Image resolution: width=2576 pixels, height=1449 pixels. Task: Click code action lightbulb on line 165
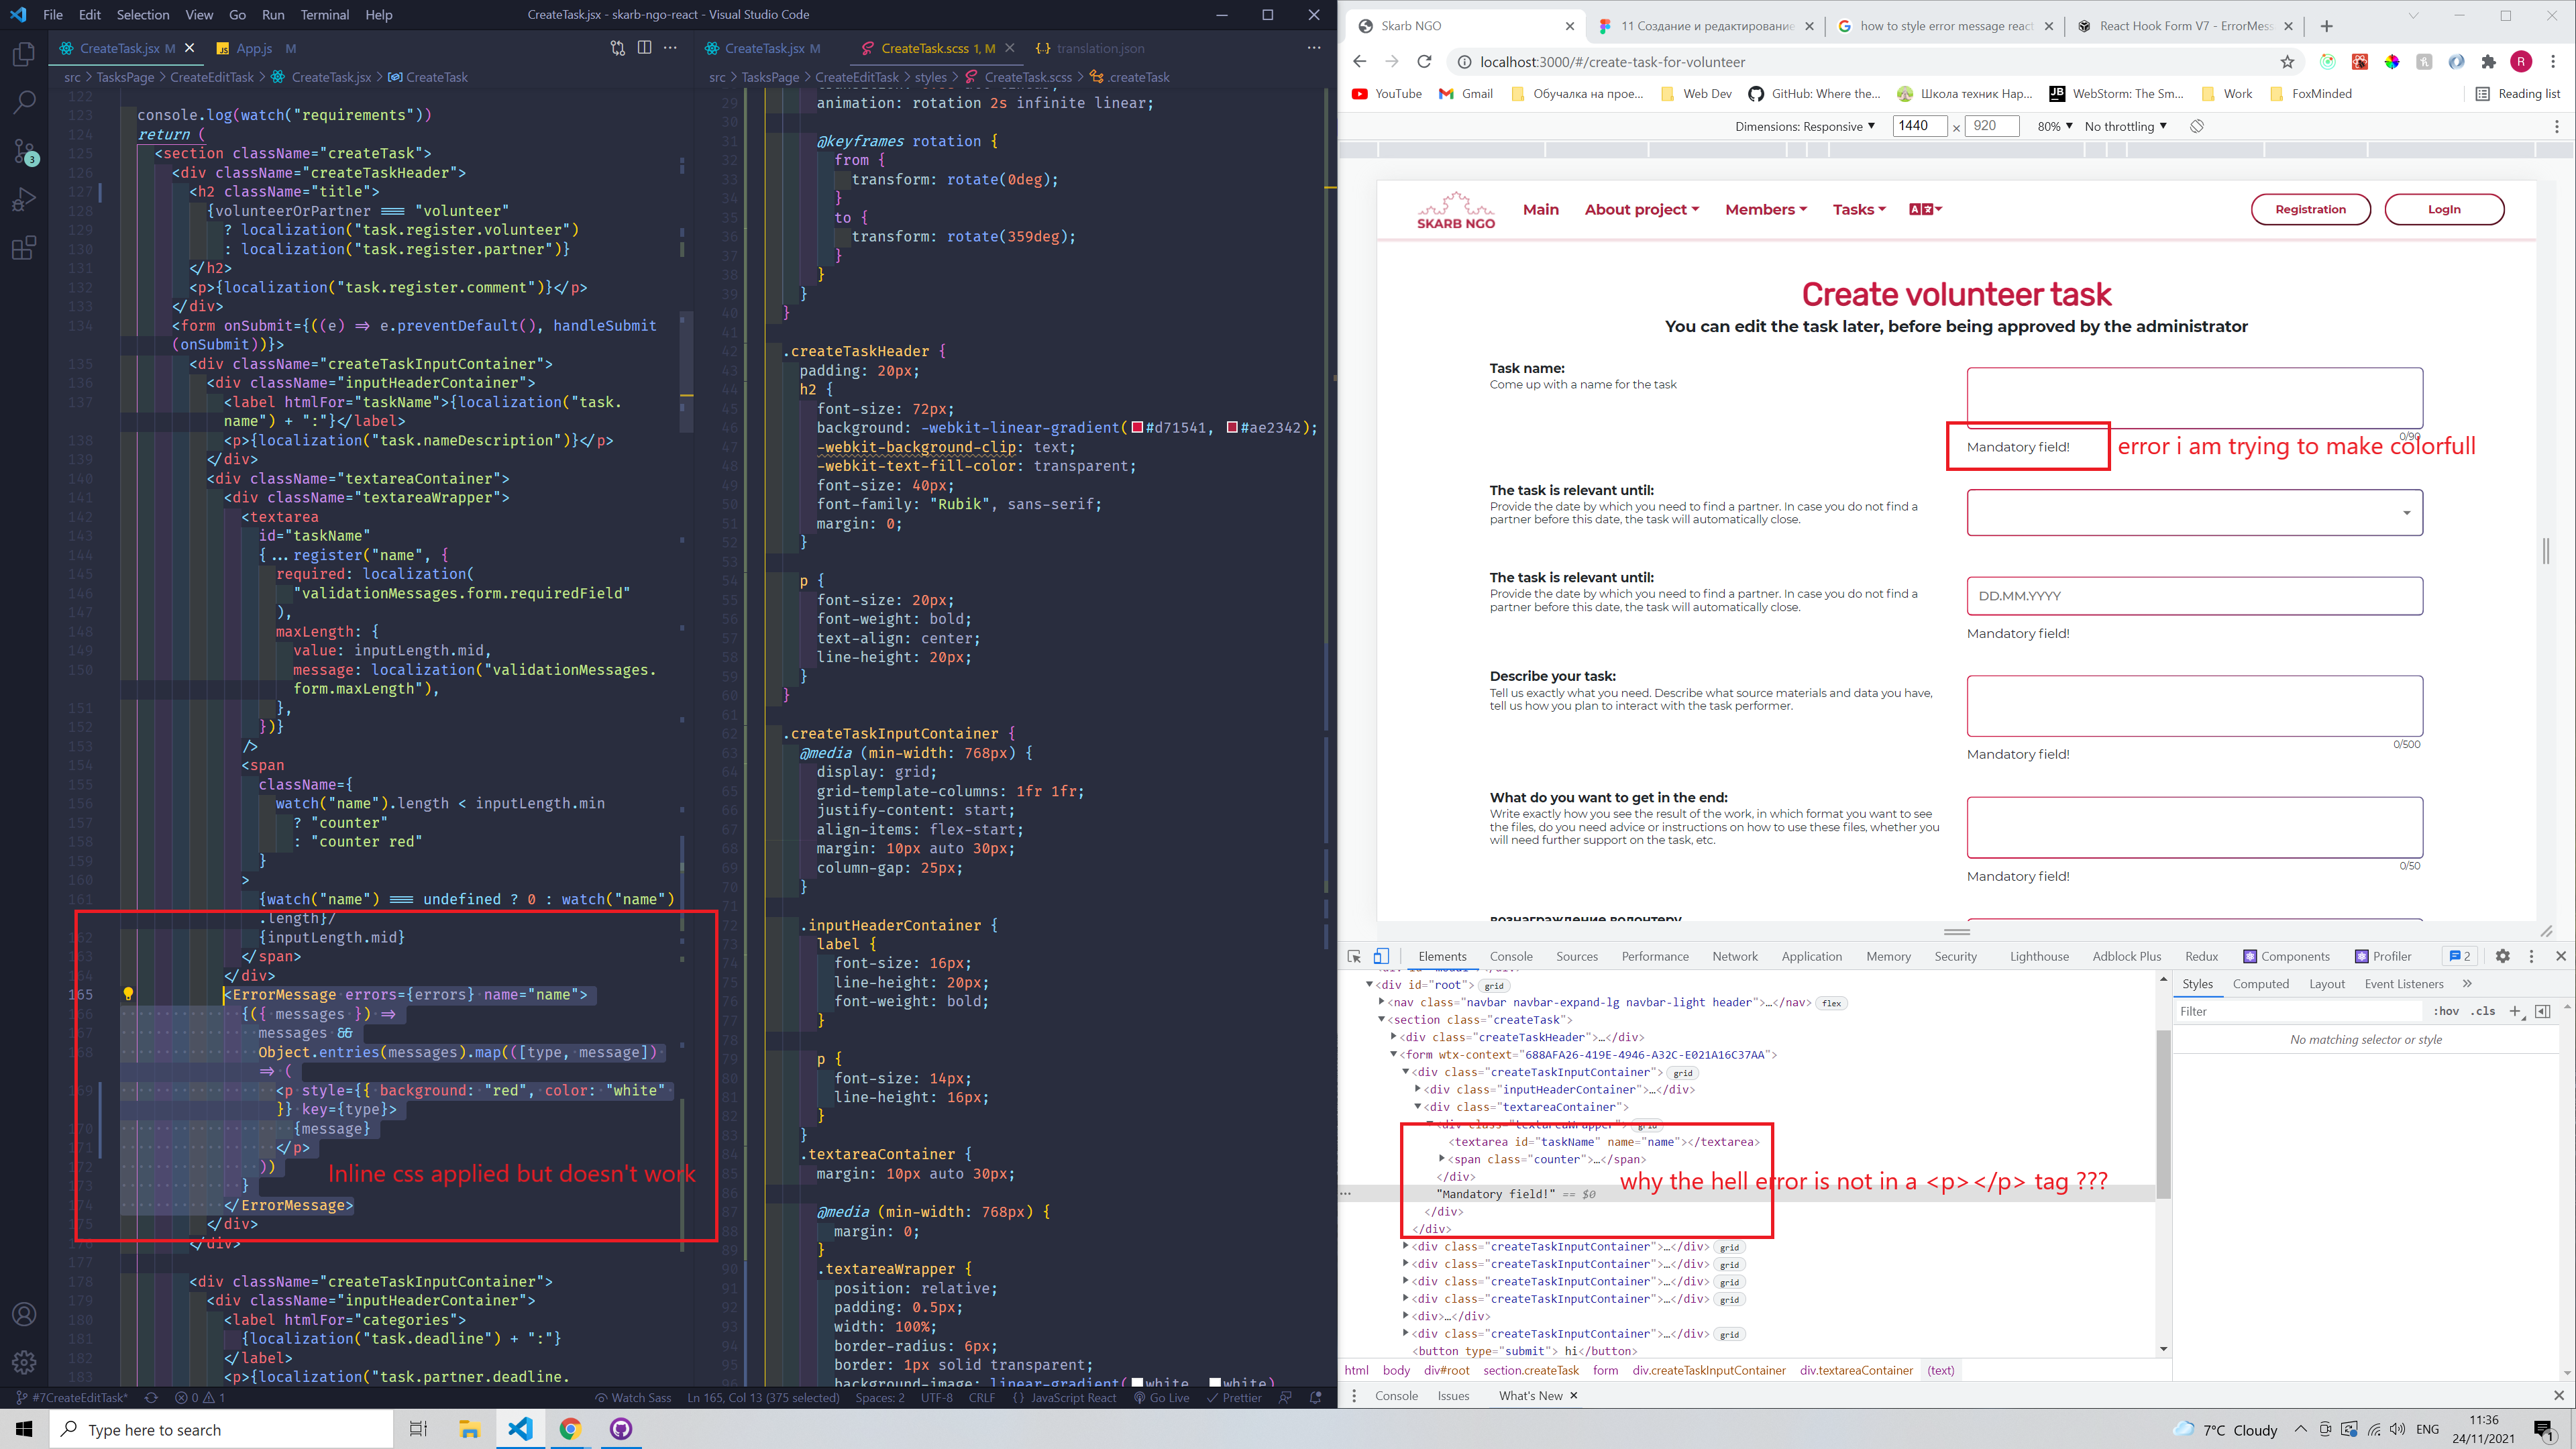coord(128,994)
